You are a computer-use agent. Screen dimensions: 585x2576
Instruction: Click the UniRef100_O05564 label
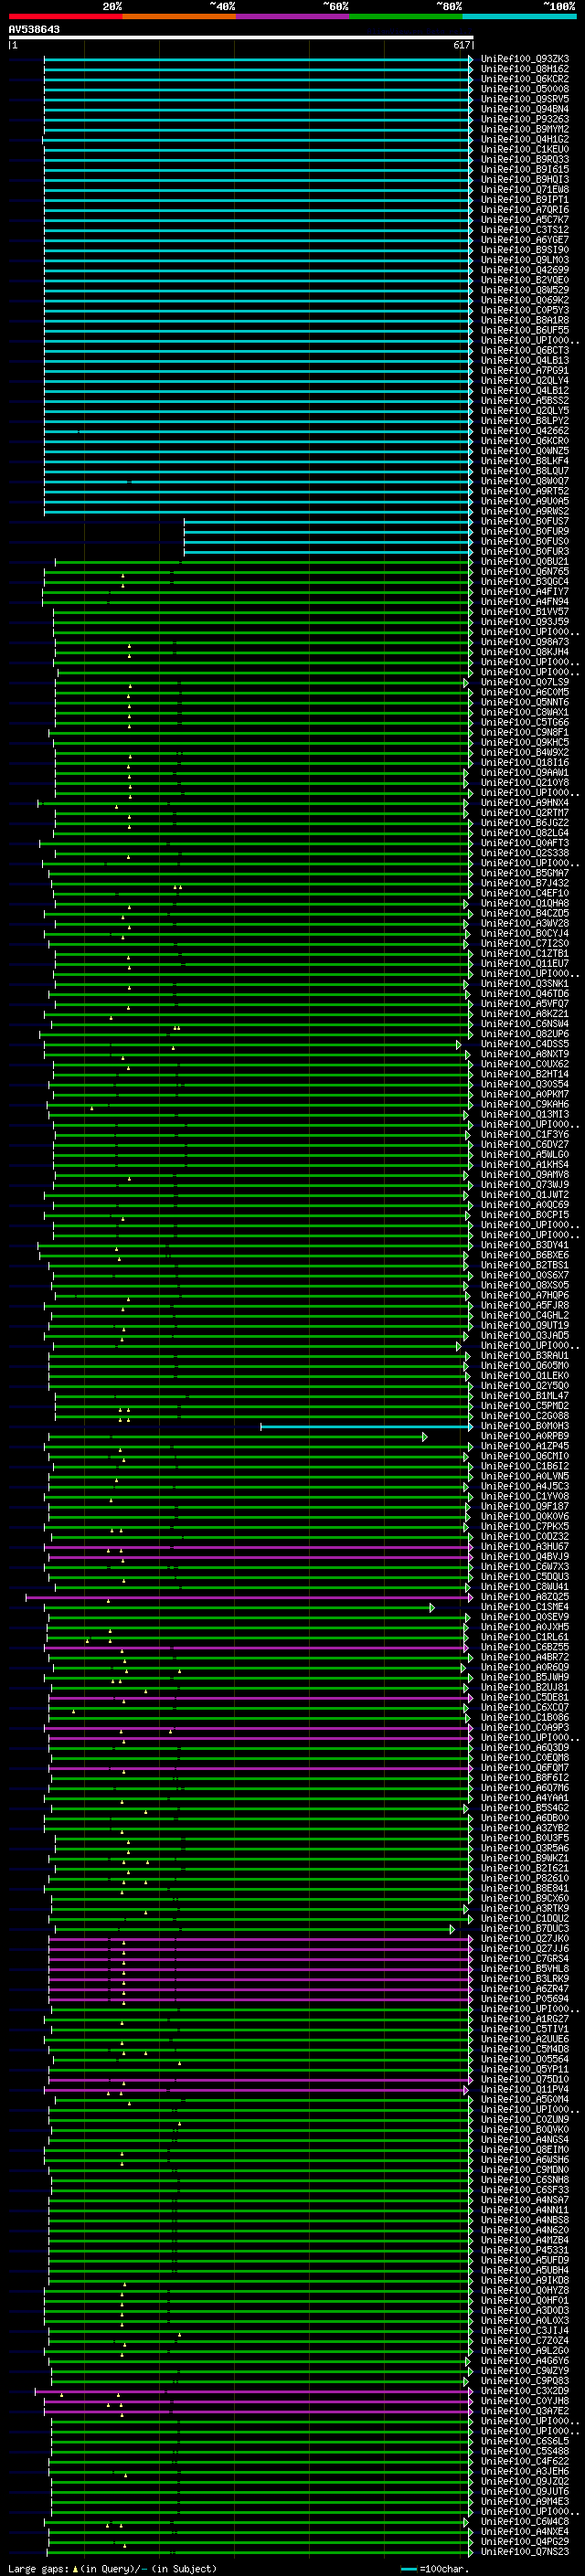[525, 2059]
